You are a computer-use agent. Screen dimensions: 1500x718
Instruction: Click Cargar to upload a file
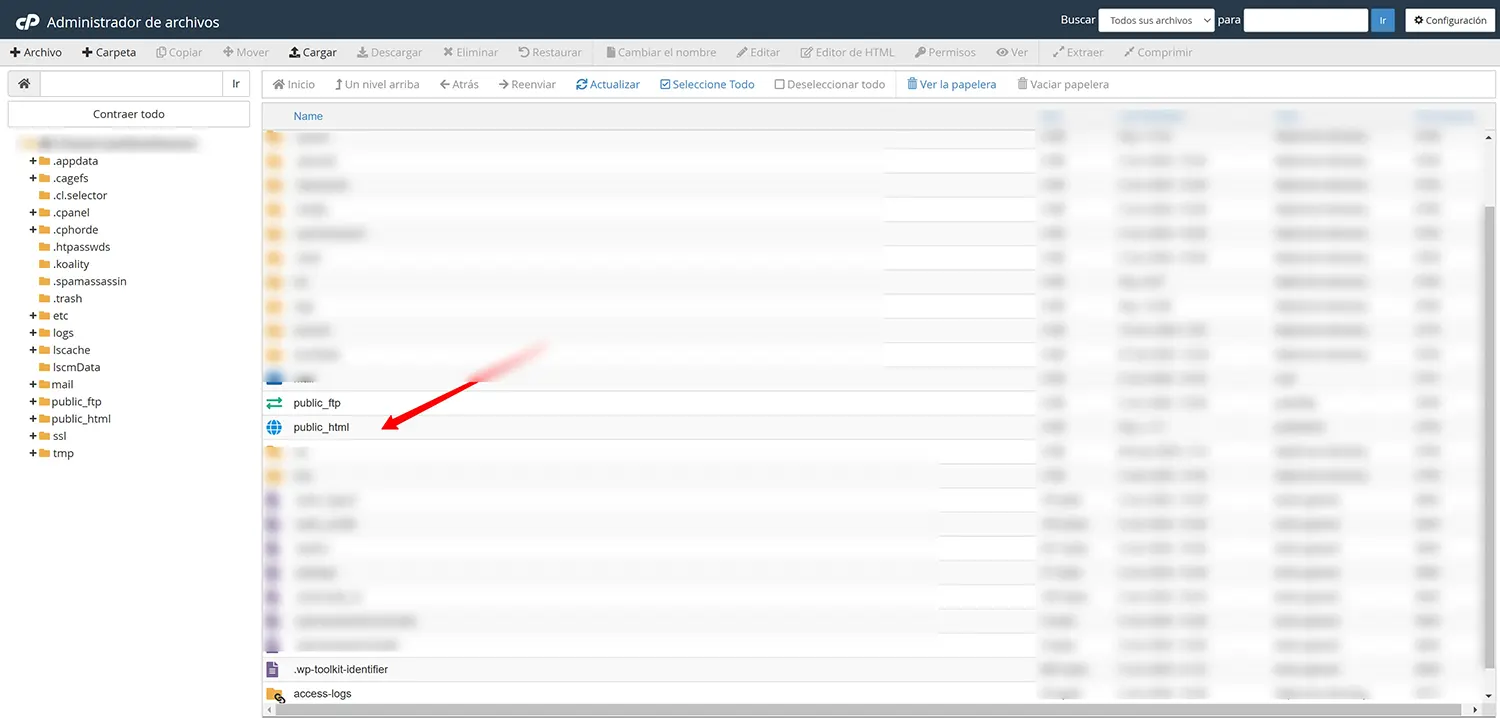pyautogui.click(x=312, y=52)
